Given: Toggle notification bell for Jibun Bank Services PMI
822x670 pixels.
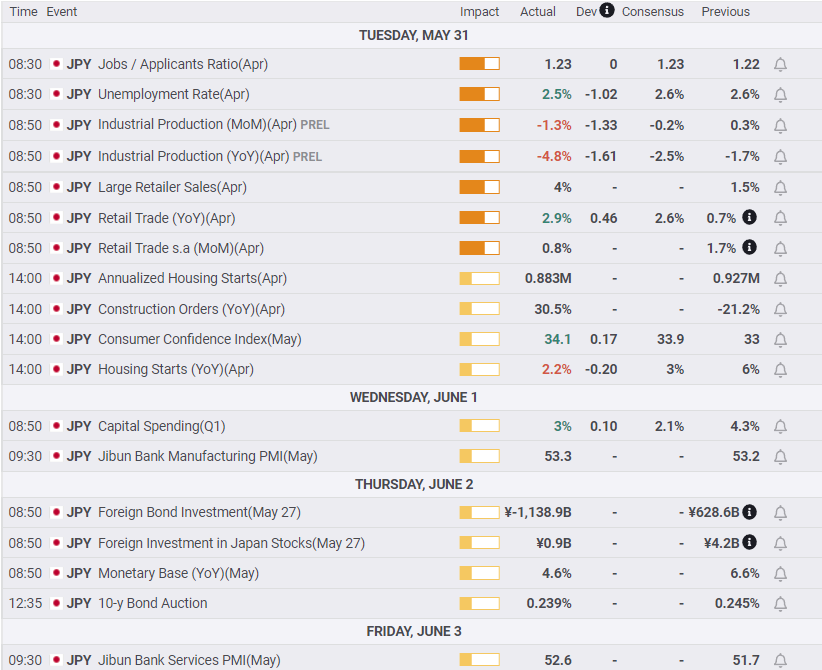Looking at the screenshot, I should (x=780, y=660).
